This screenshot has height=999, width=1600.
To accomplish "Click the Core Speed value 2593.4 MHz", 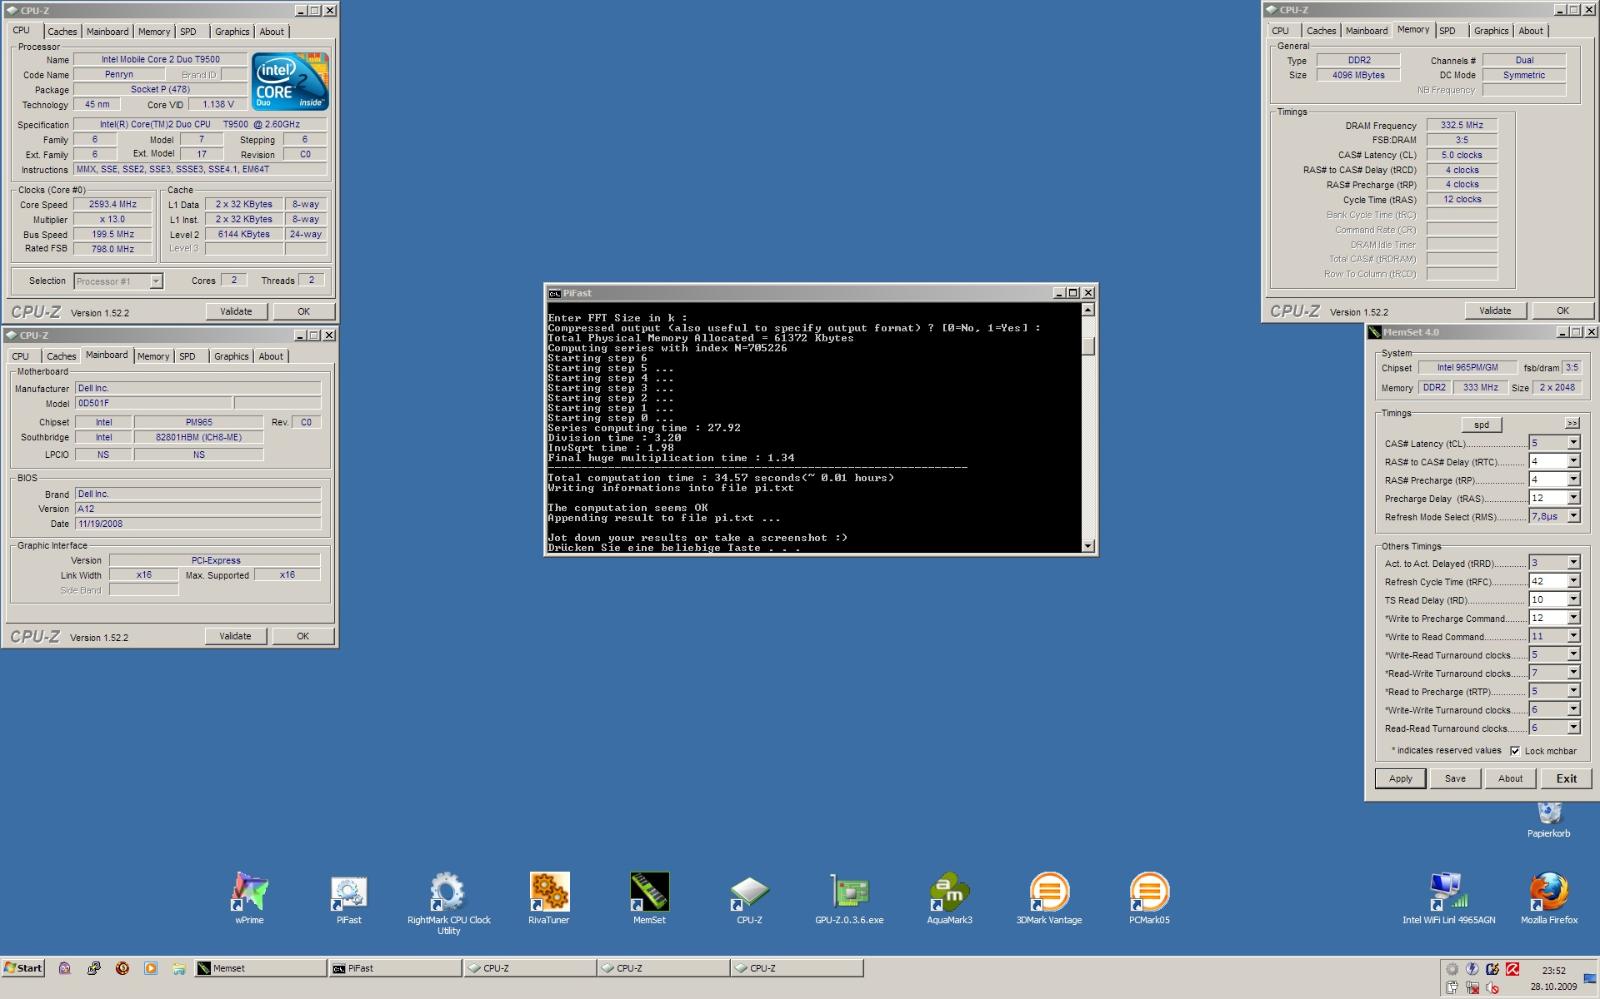I will click(x=113, y=204).
